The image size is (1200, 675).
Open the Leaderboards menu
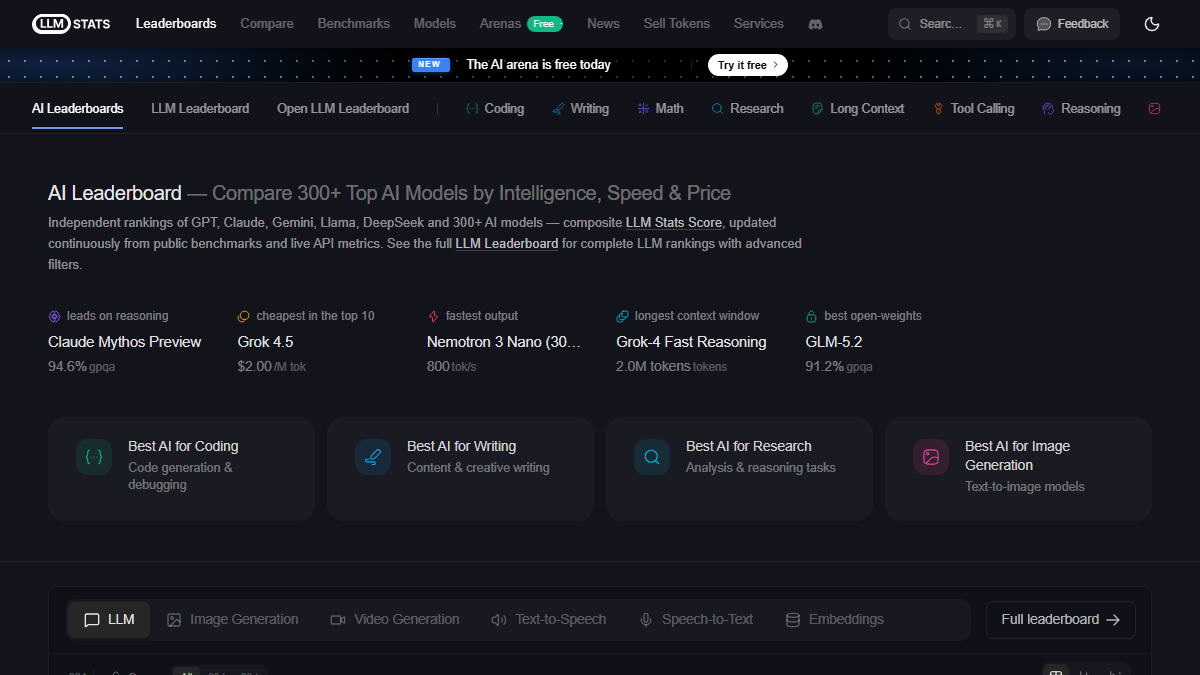(x=176, y=23)
